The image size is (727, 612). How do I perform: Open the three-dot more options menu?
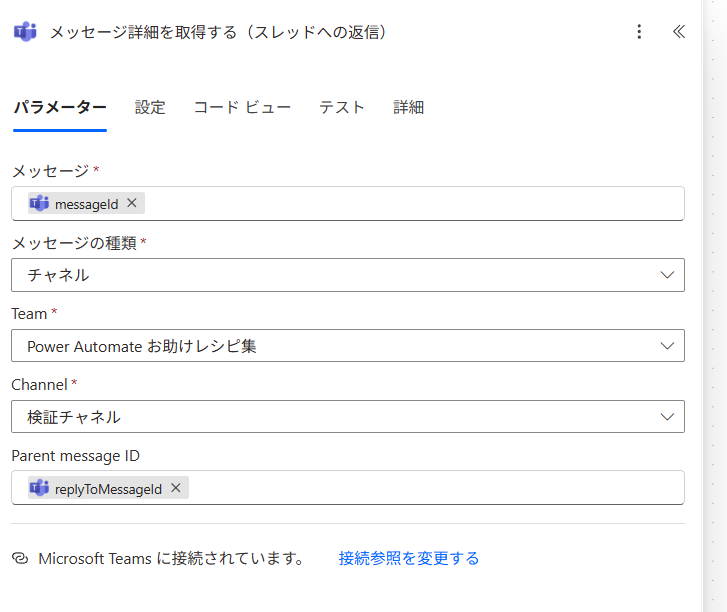[639, 32]
